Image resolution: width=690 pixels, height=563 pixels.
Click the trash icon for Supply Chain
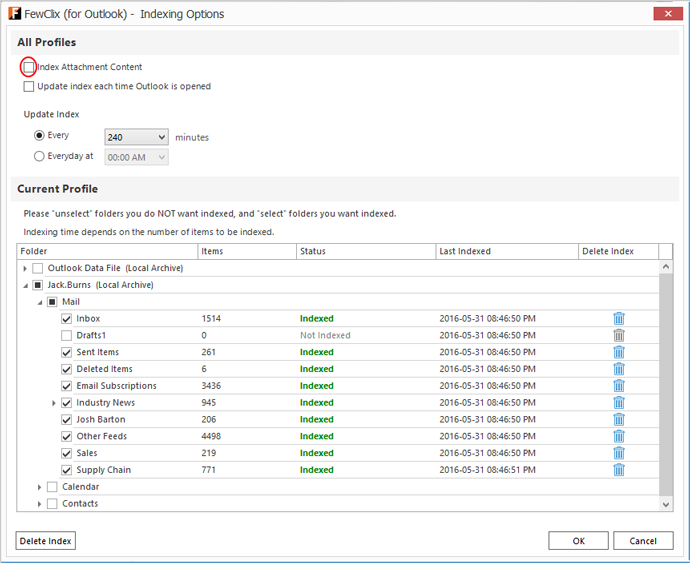(618, 470)
